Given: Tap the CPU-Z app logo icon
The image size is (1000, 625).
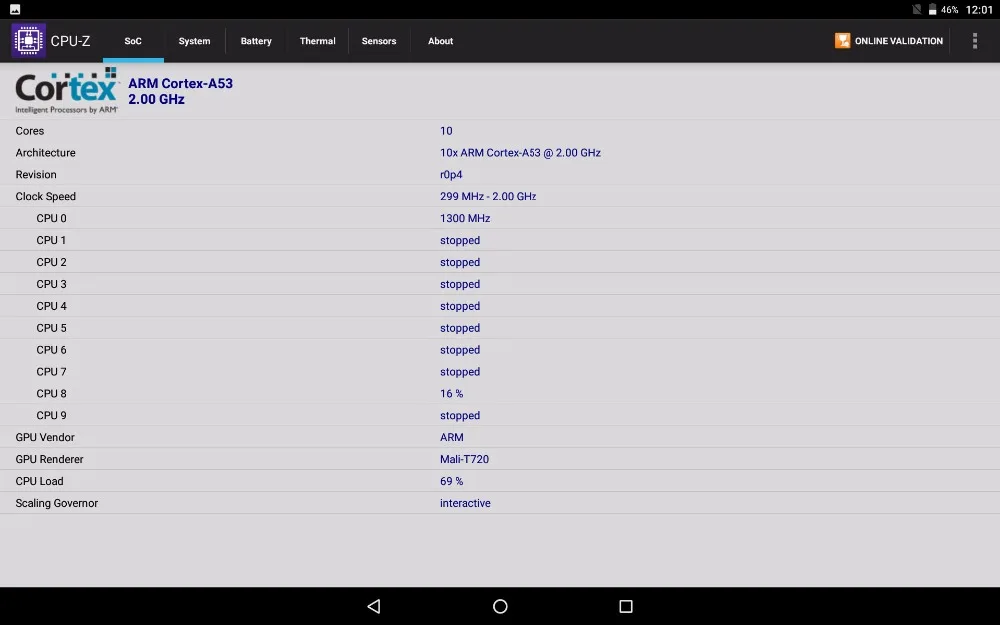Looking at the screenshot, I should (29, 40).
